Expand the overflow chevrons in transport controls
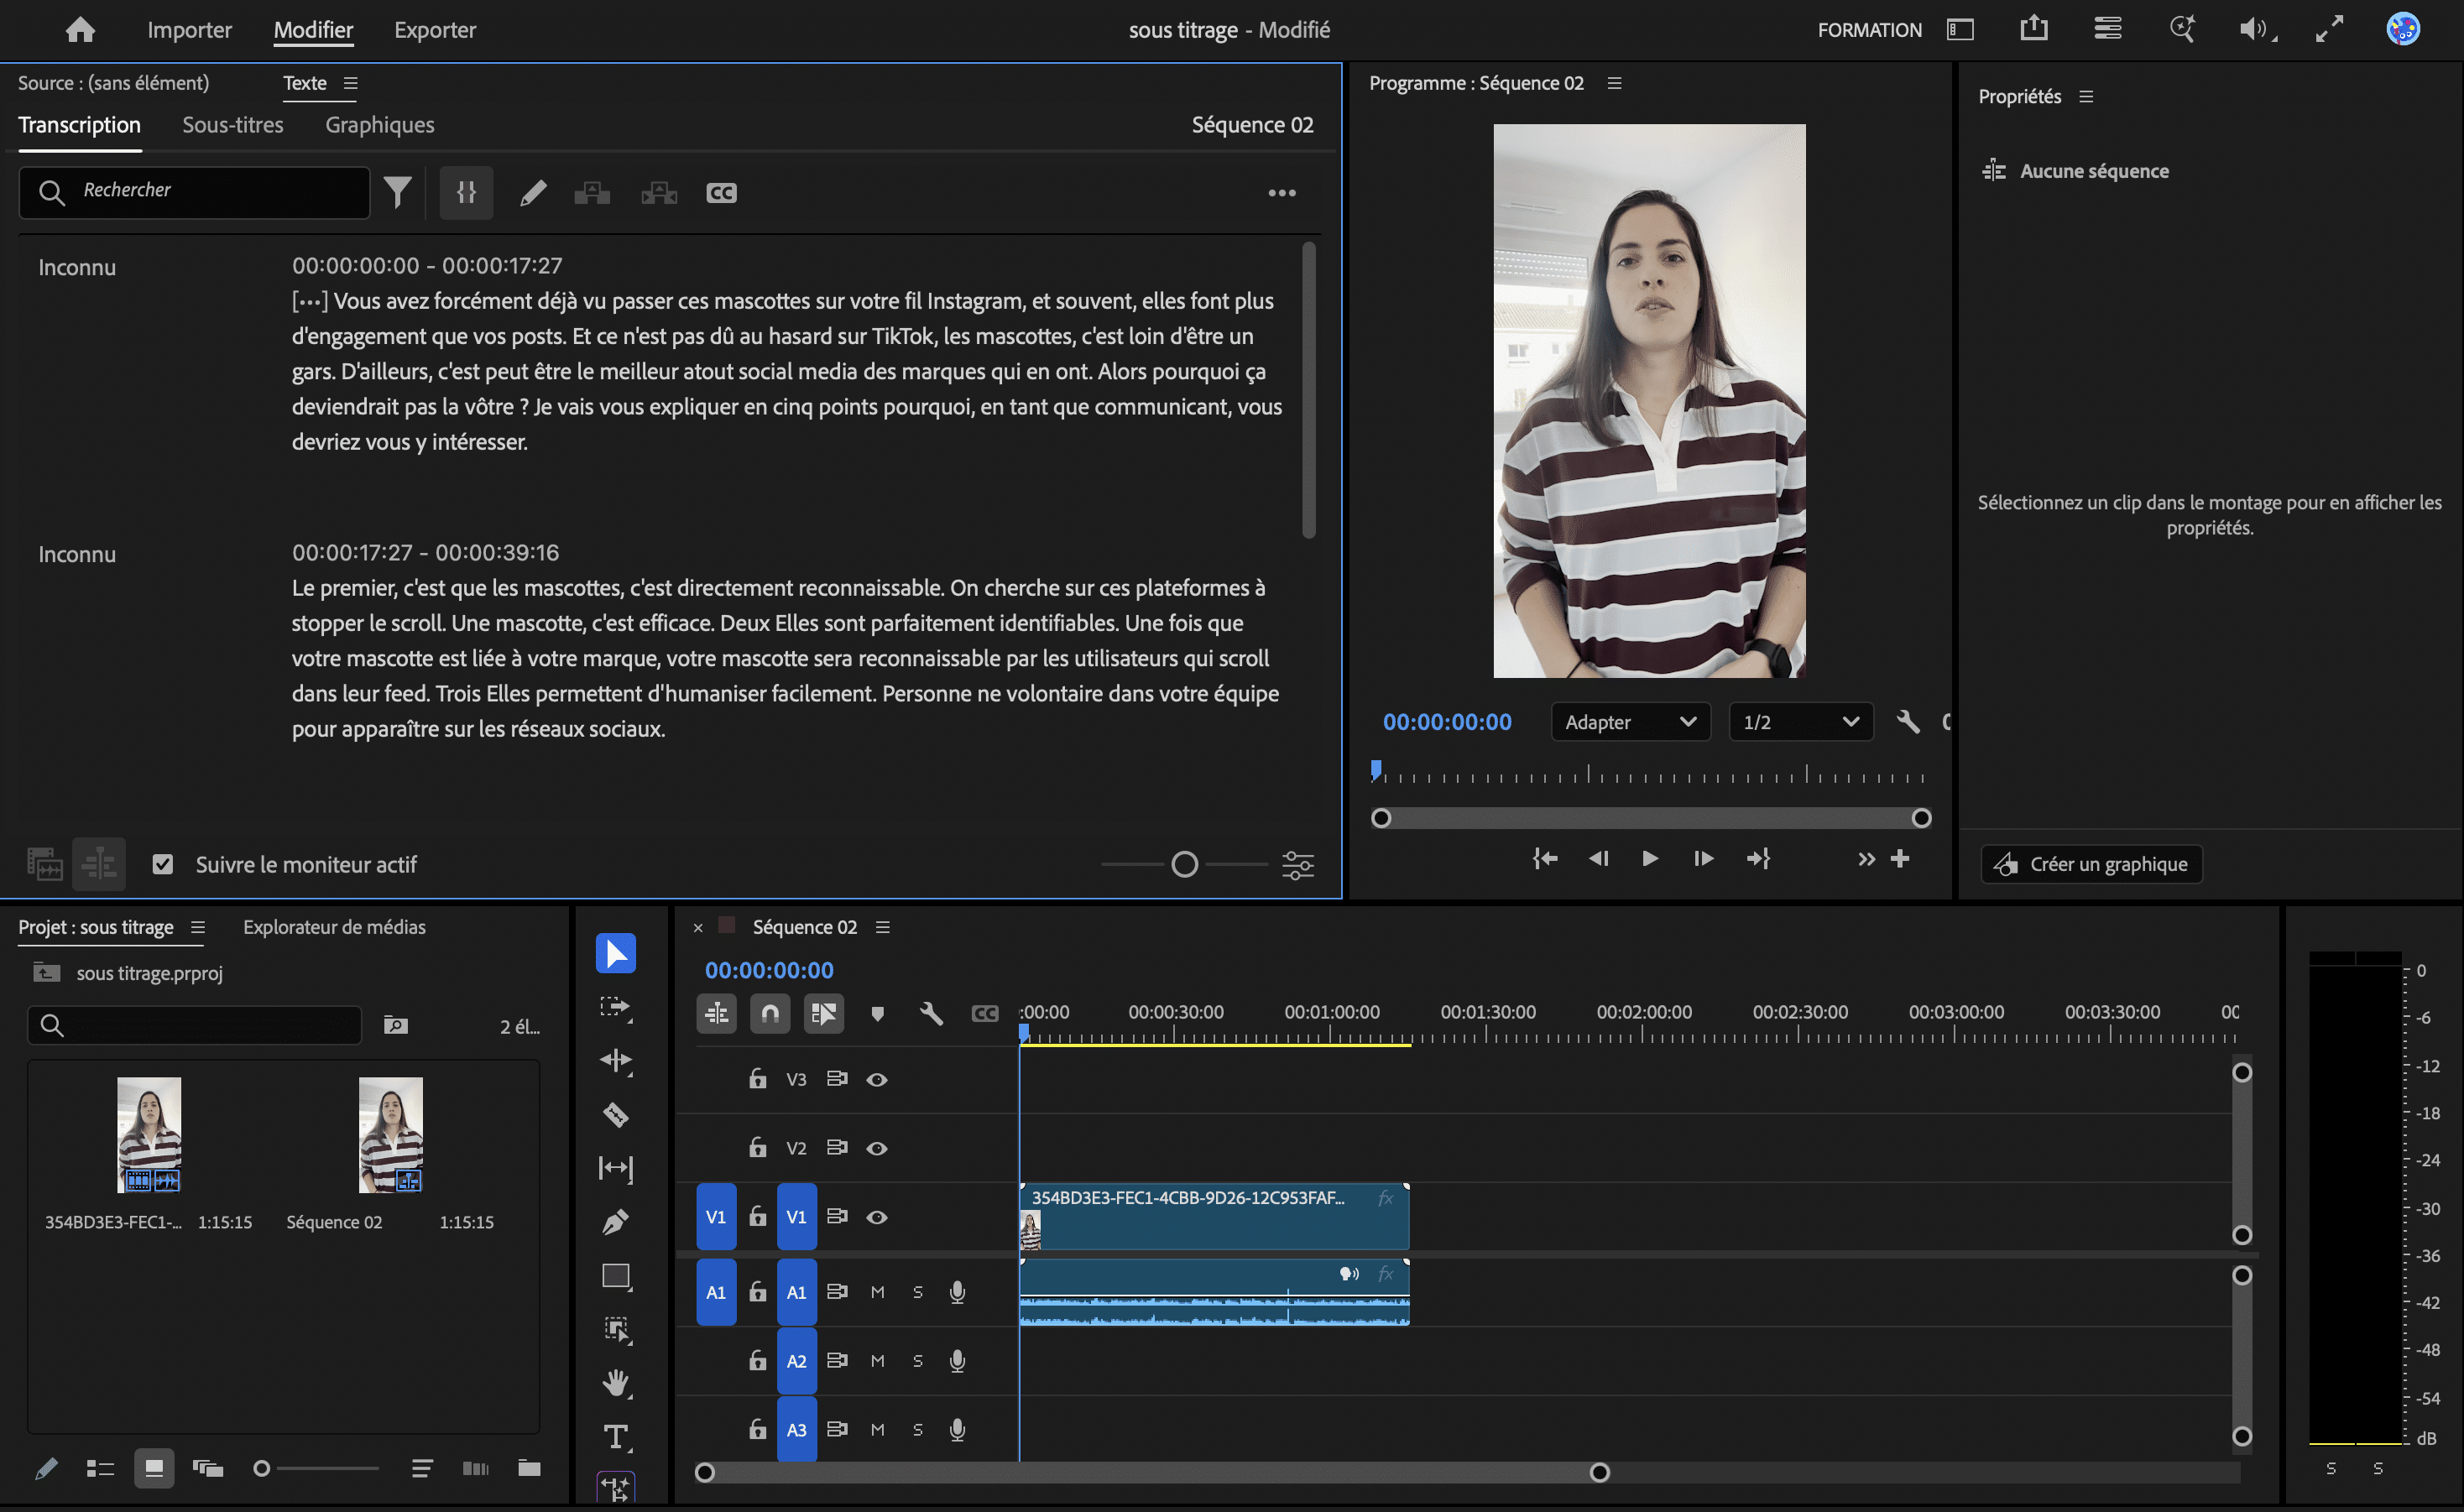 click(1866, 859)
